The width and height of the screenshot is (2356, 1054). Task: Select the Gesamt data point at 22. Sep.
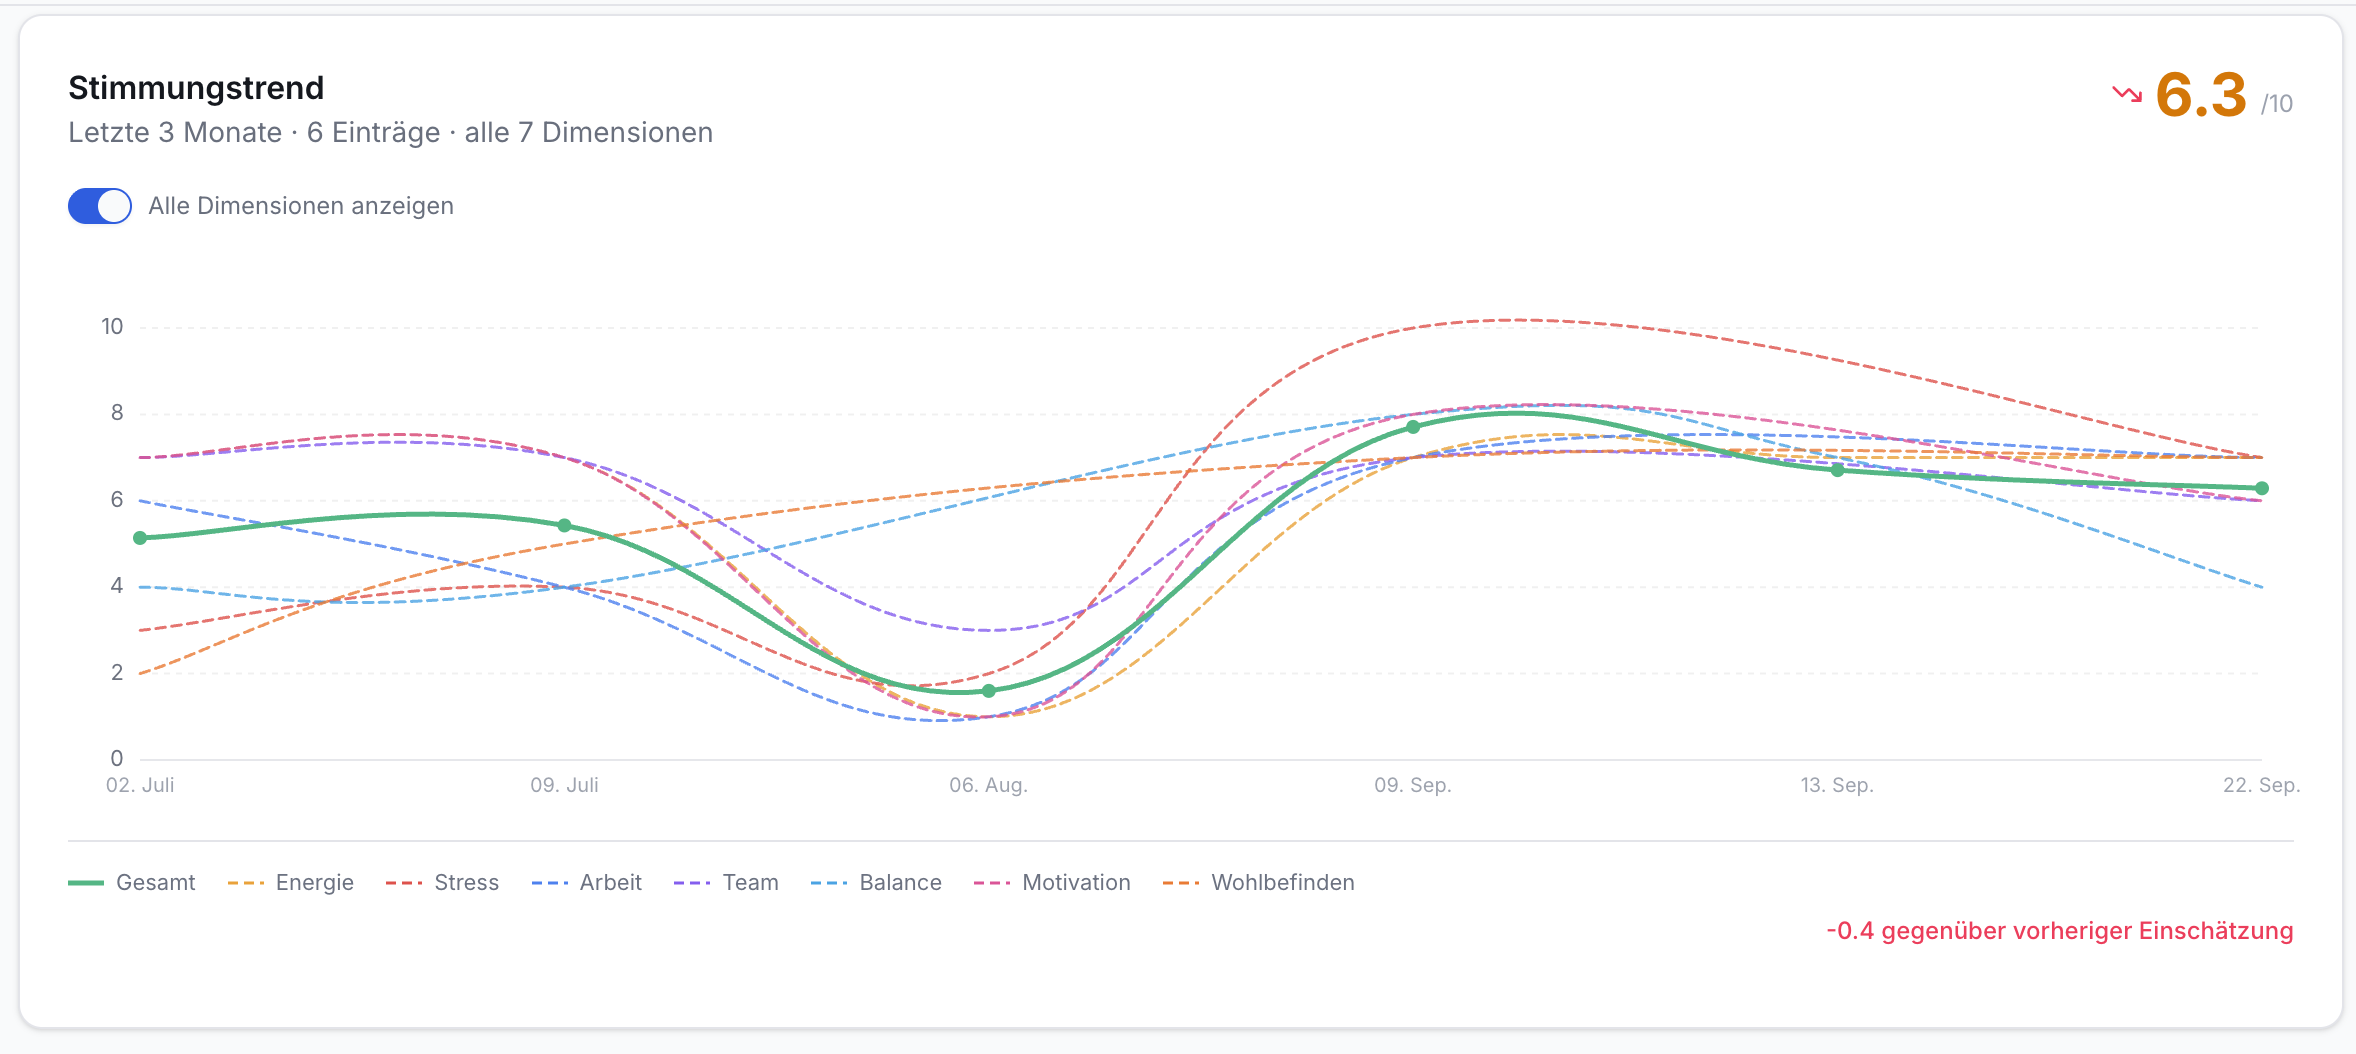coord(2262,488)
